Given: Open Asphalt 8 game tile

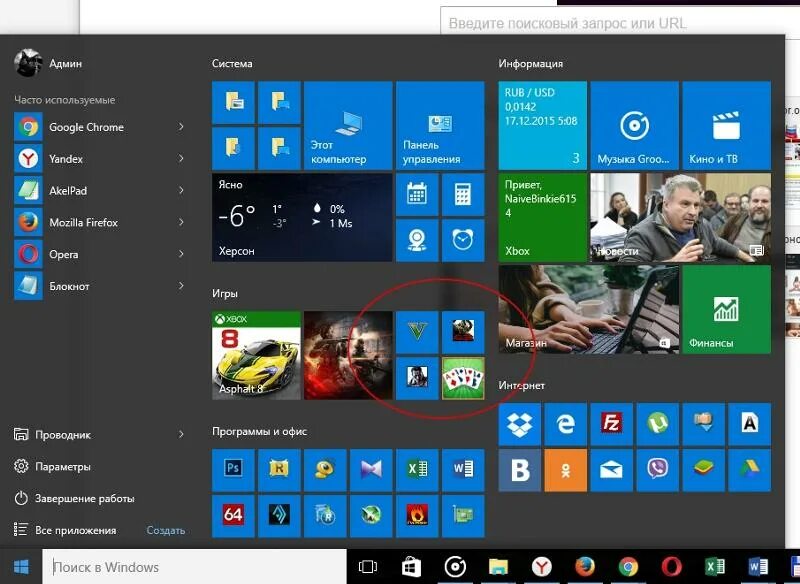Looking at the screenshot, I should coord(256,355).
